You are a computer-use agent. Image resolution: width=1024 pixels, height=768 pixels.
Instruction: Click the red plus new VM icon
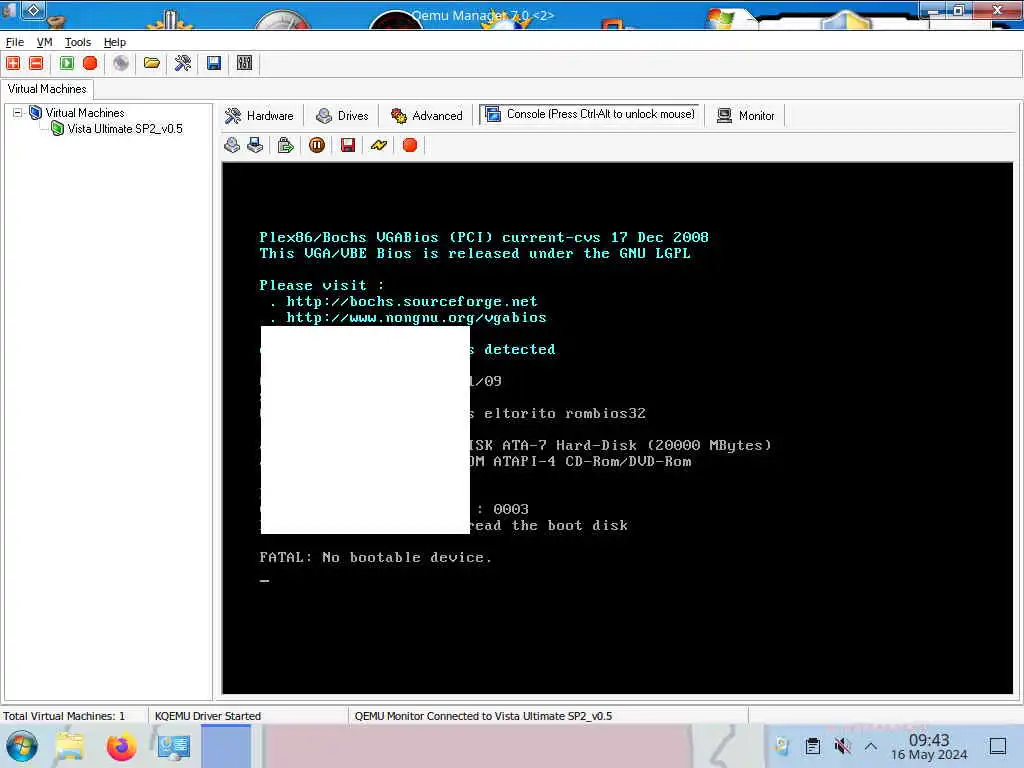(x=13, y=63)
